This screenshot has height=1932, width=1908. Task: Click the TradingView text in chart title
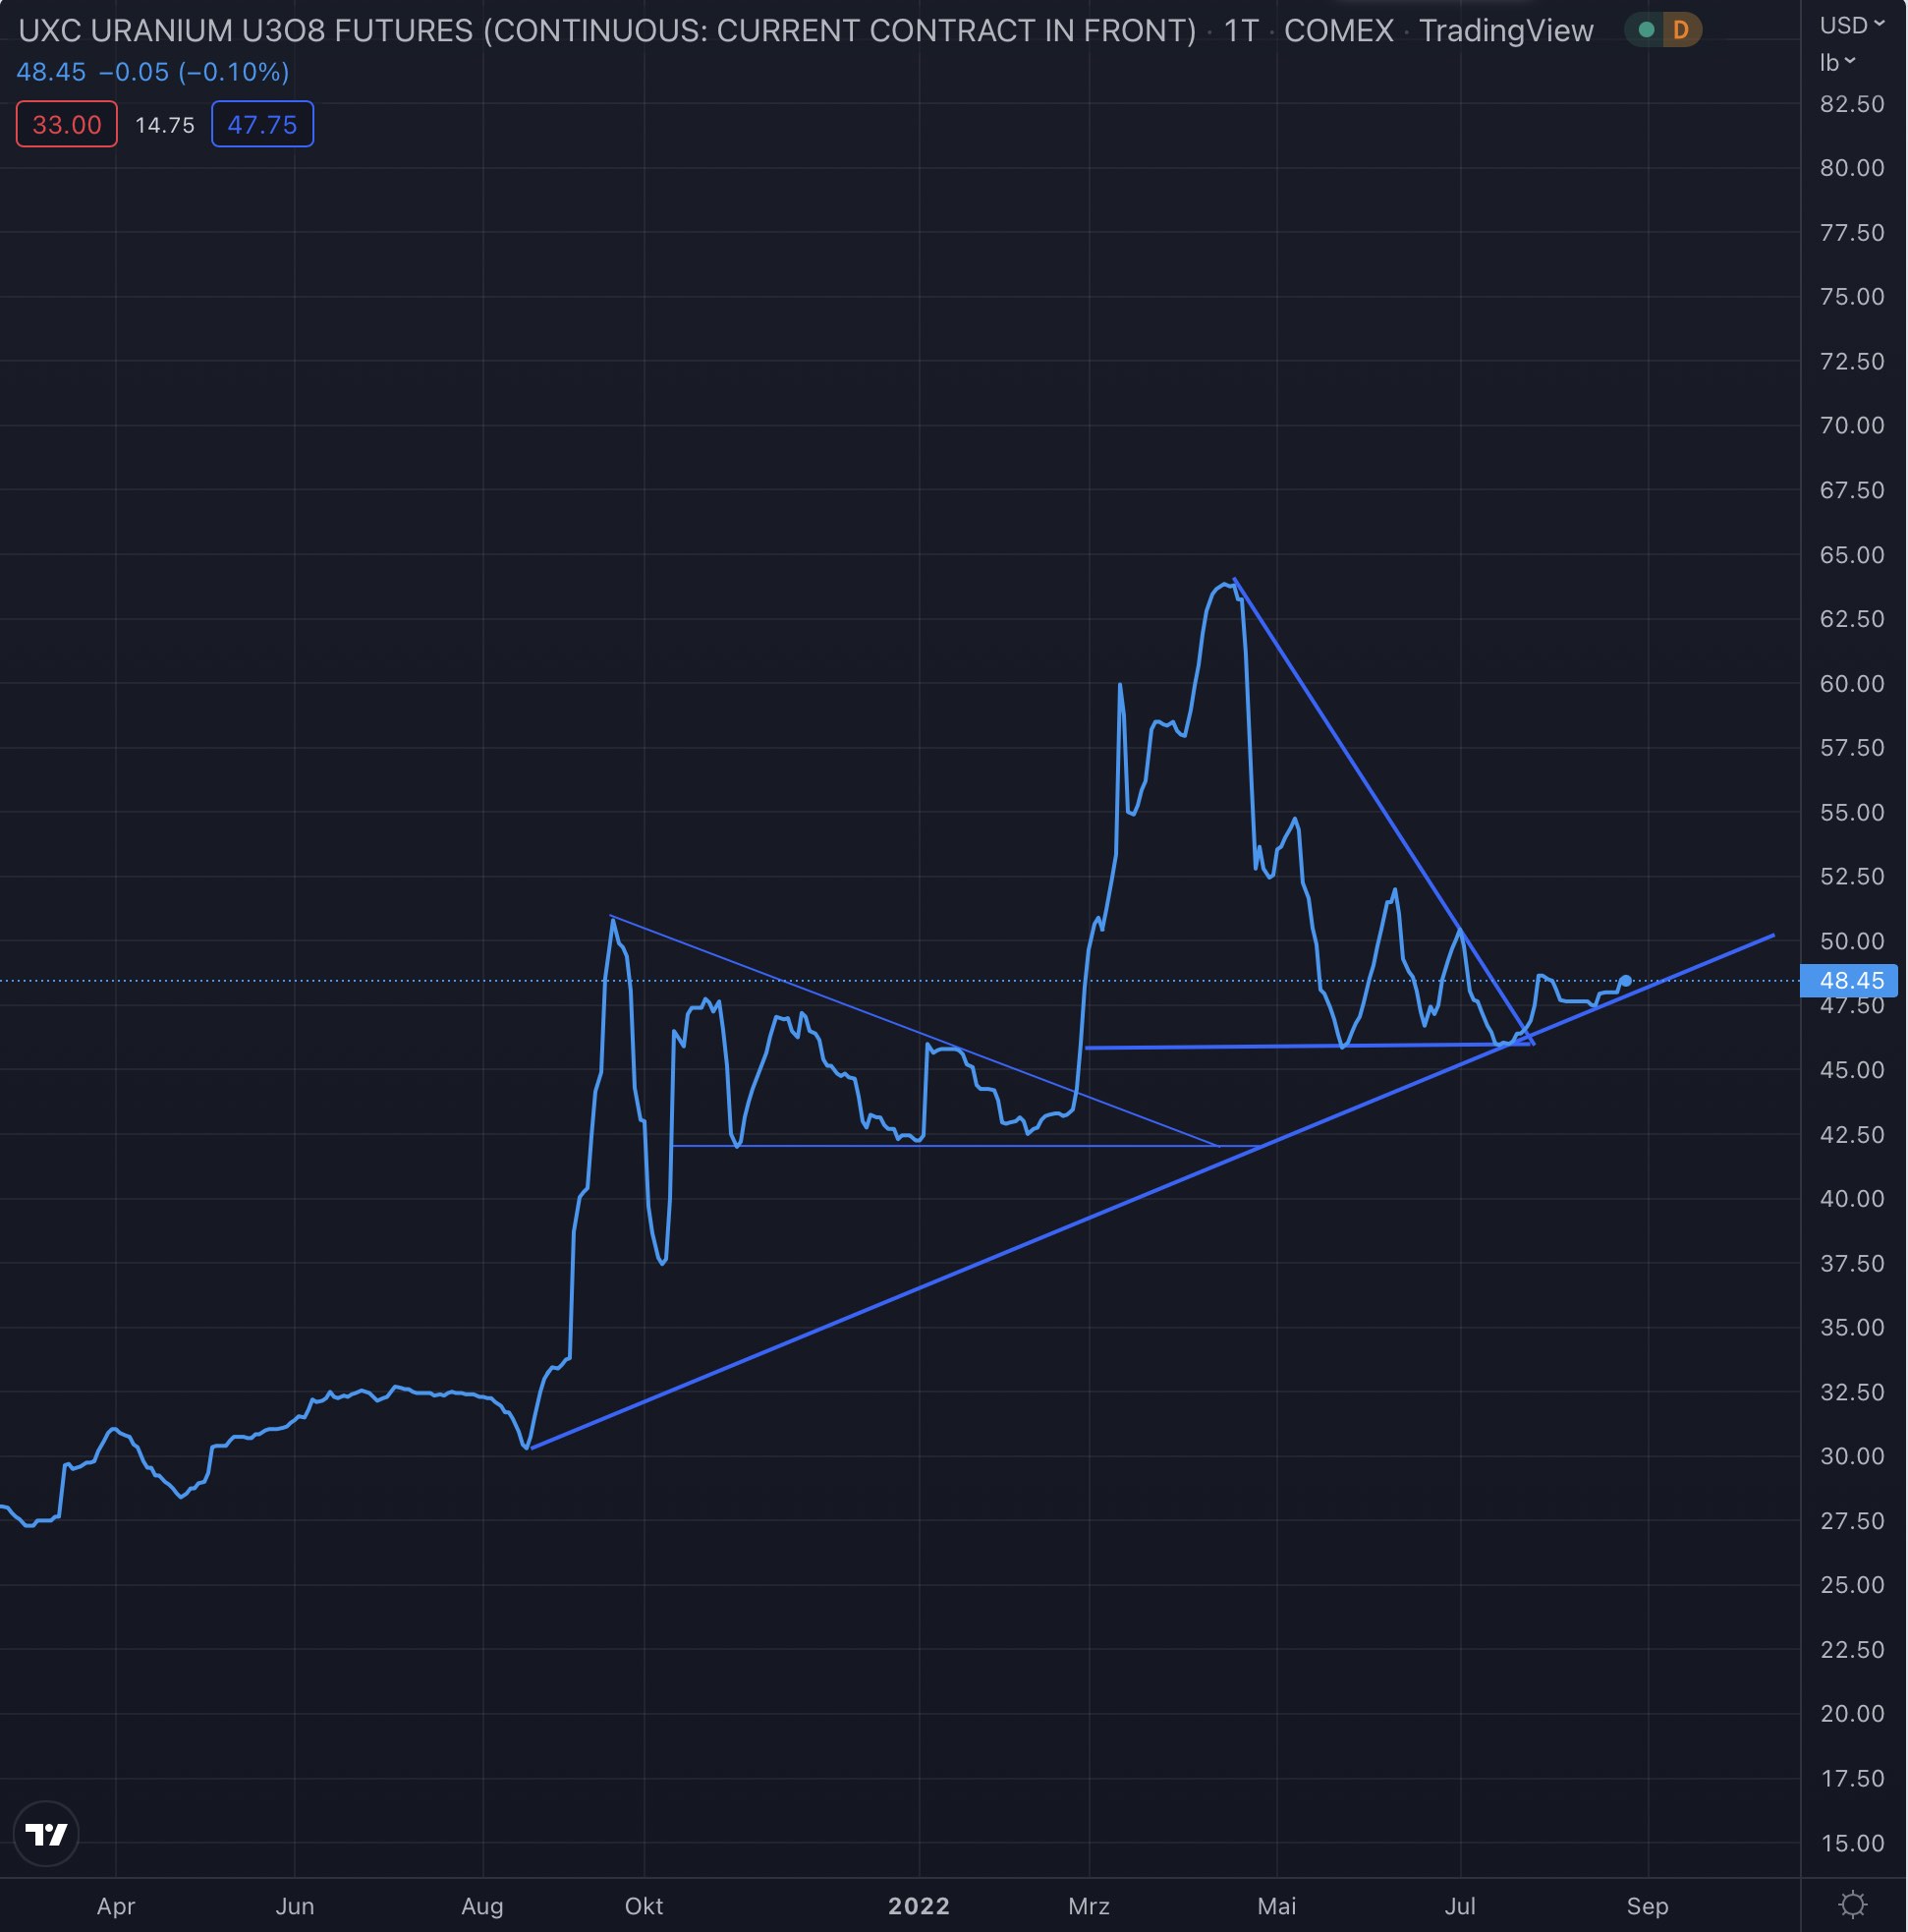point(1505,31)
